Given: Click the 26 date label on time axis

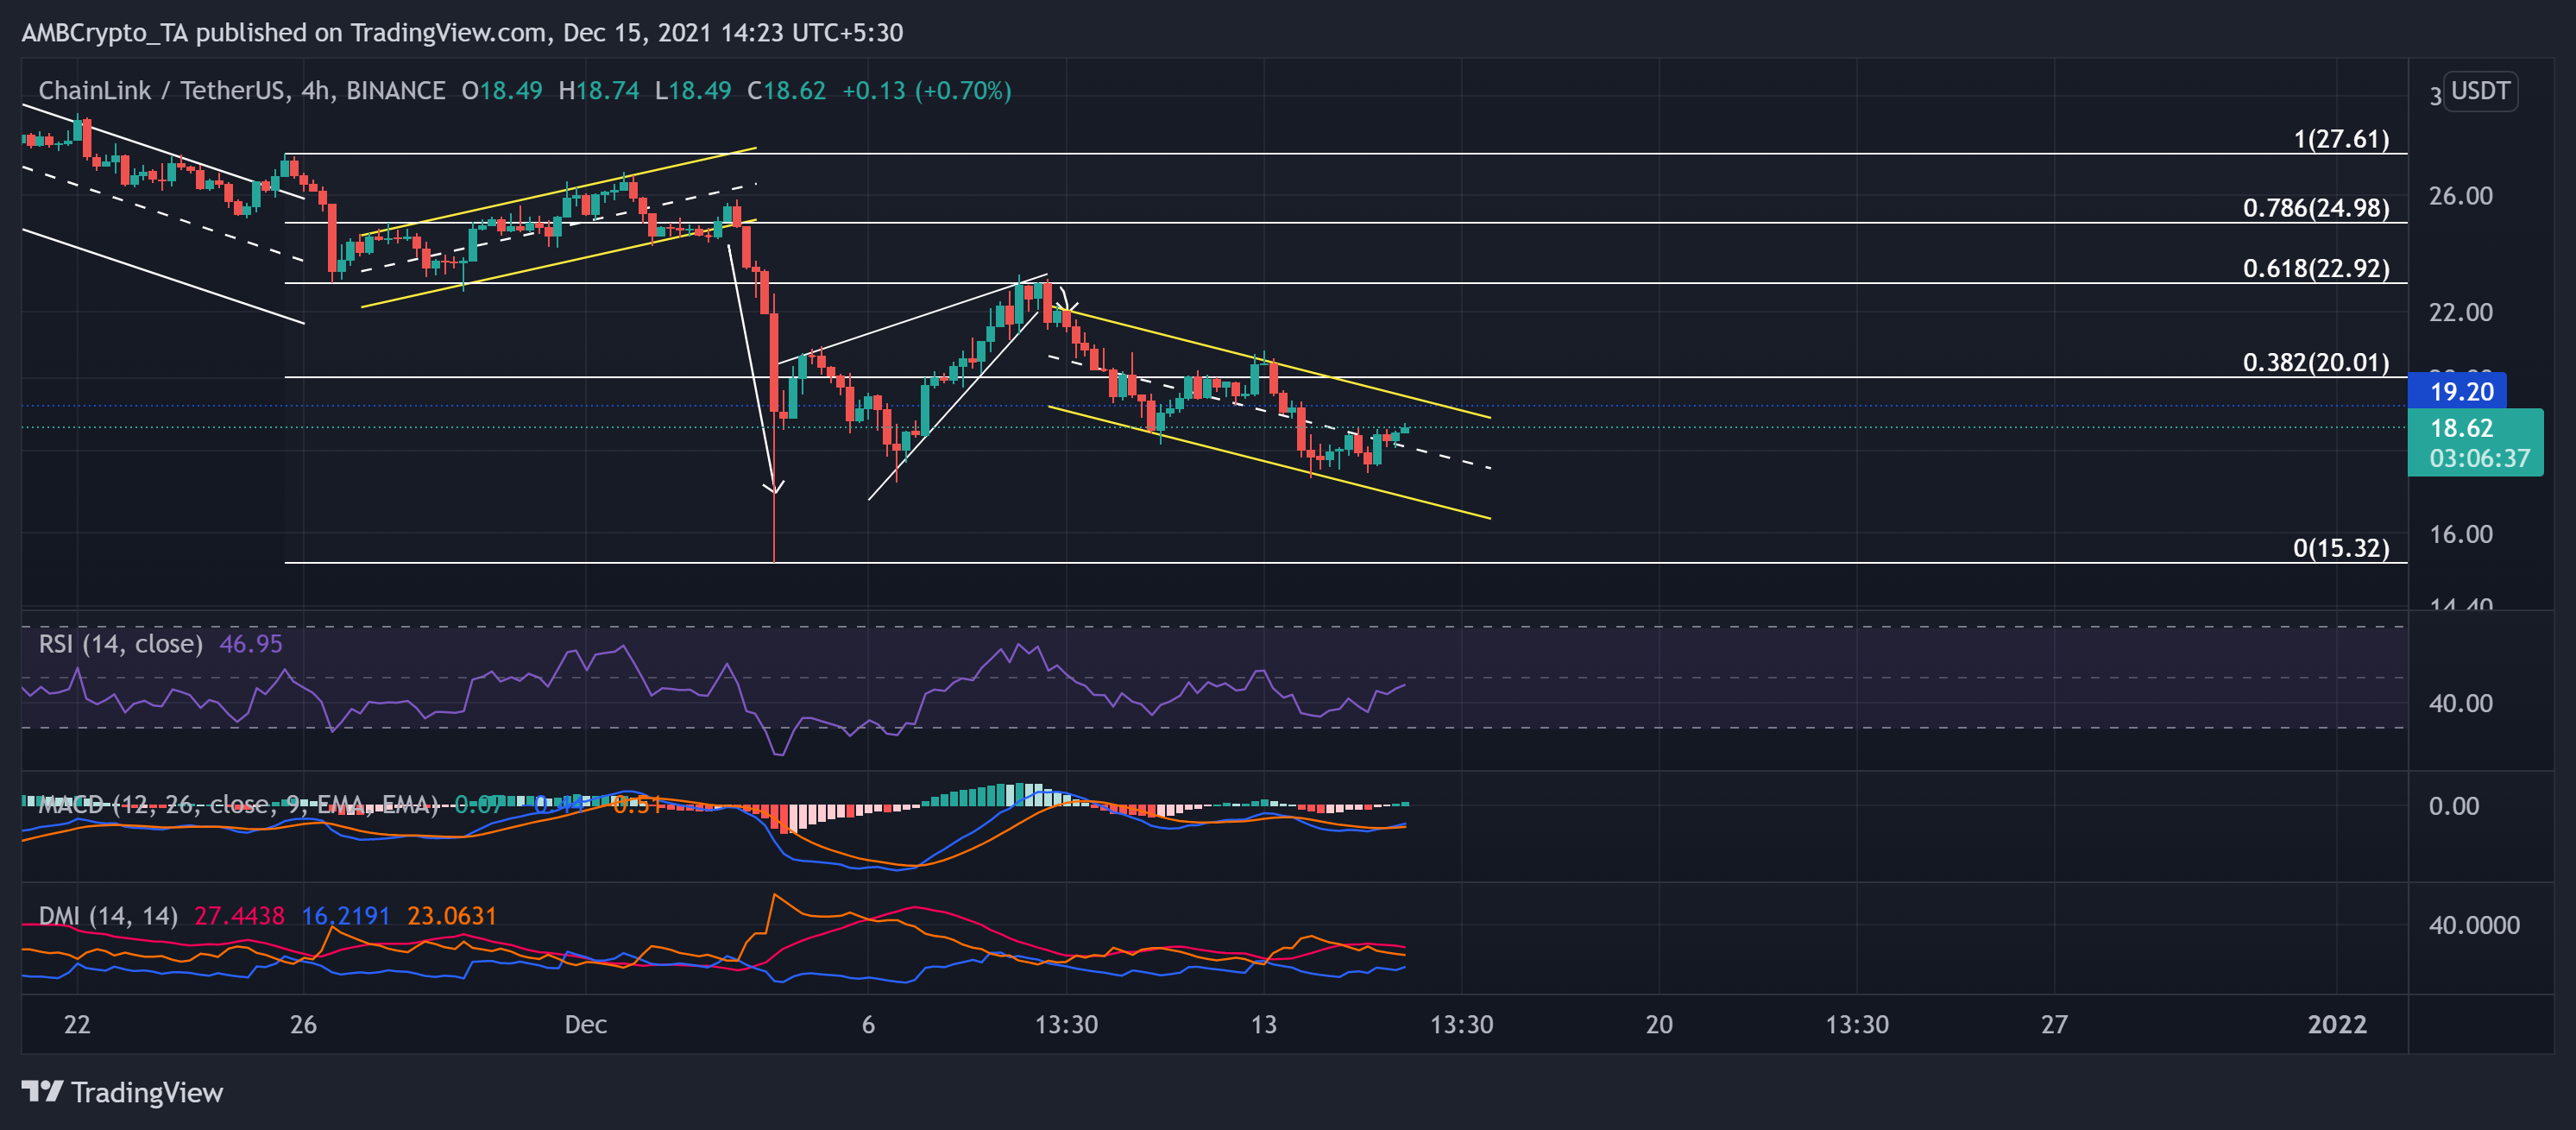Looking at the screenshot, I should click(303, 1024).
